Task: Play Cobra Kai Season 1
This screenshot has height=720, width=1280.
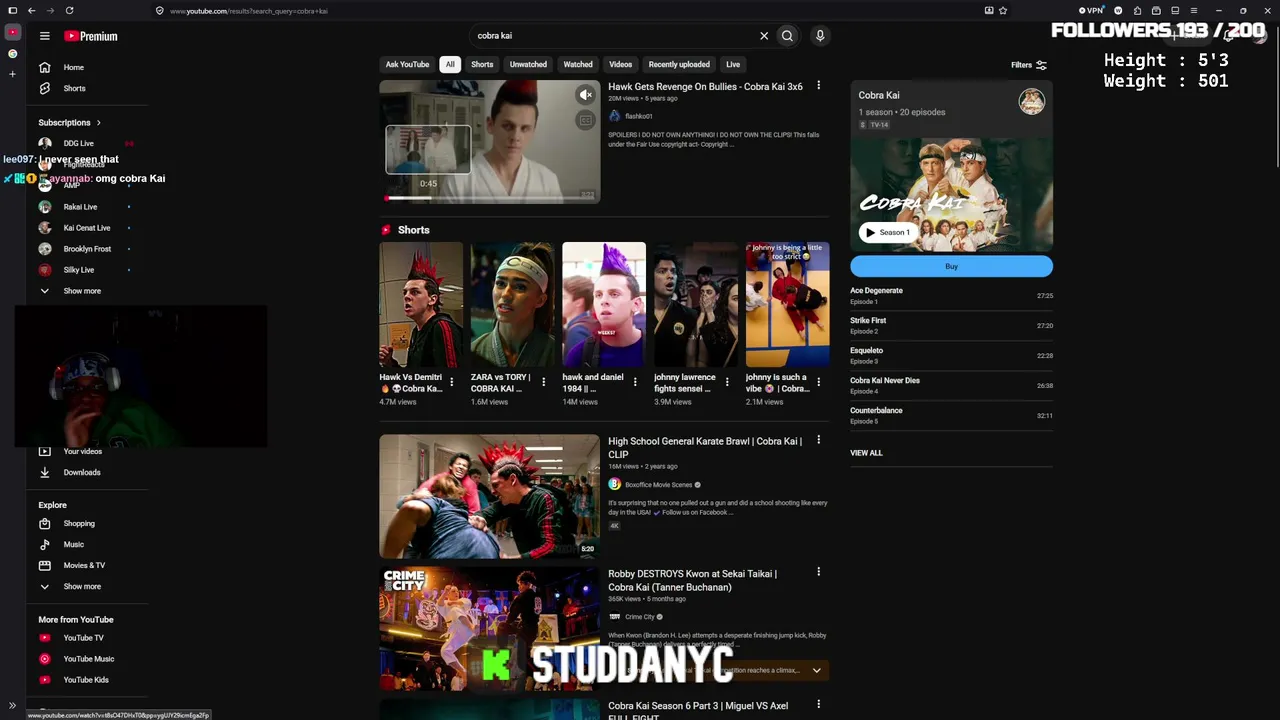Action: (x=887, y=233)
